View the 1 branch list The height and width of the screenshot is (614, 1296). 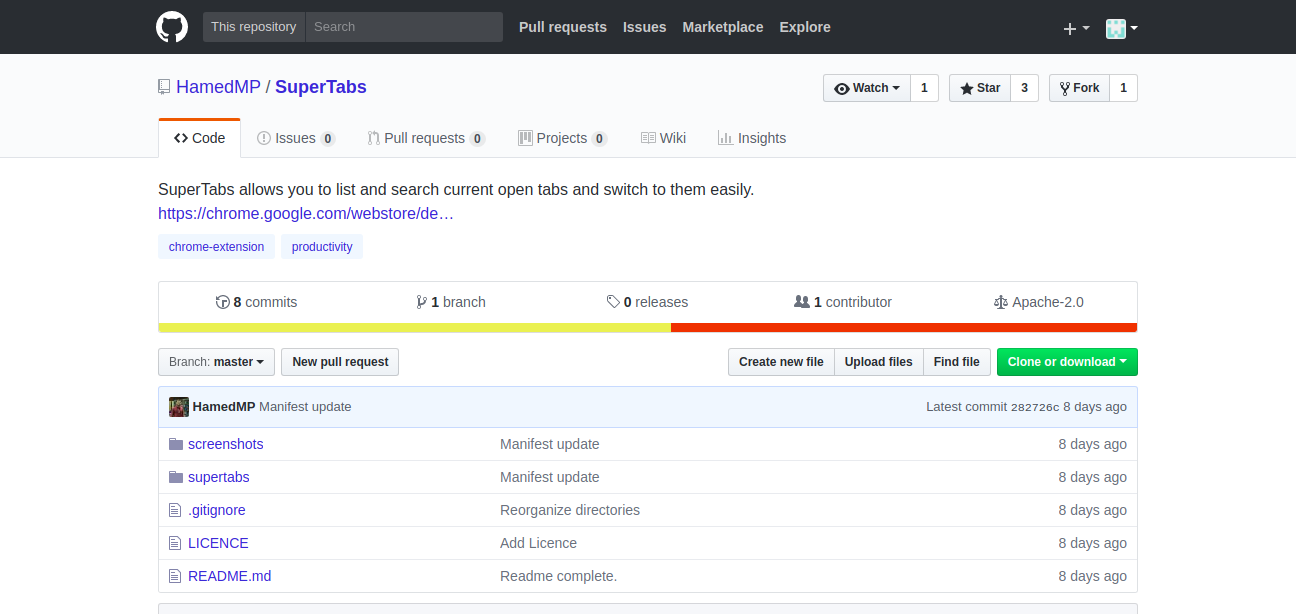[451, 302]
